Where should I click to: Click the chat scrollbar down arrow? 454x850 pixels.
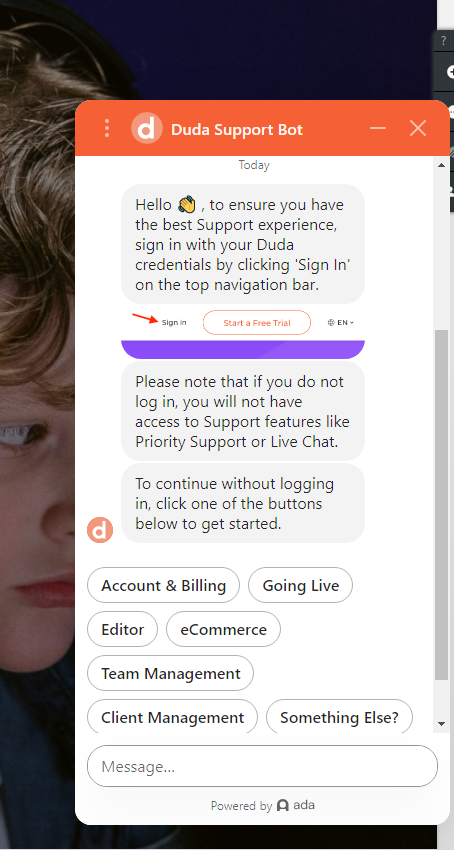(x=441, y=724)
